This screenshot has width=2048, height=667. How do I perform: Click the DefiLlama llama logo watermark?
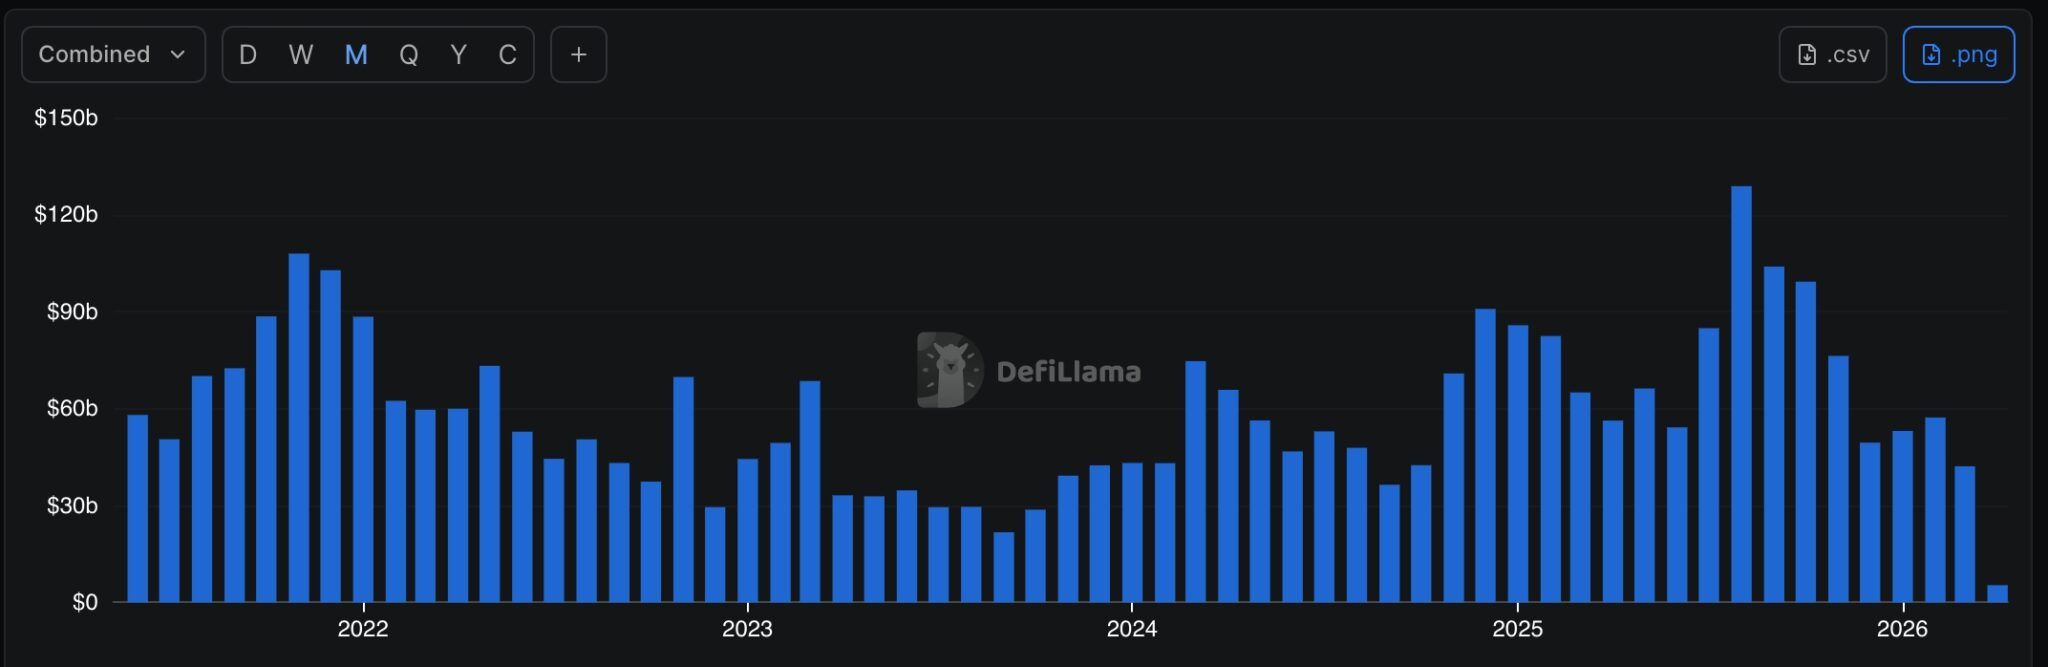pos(949,371)
